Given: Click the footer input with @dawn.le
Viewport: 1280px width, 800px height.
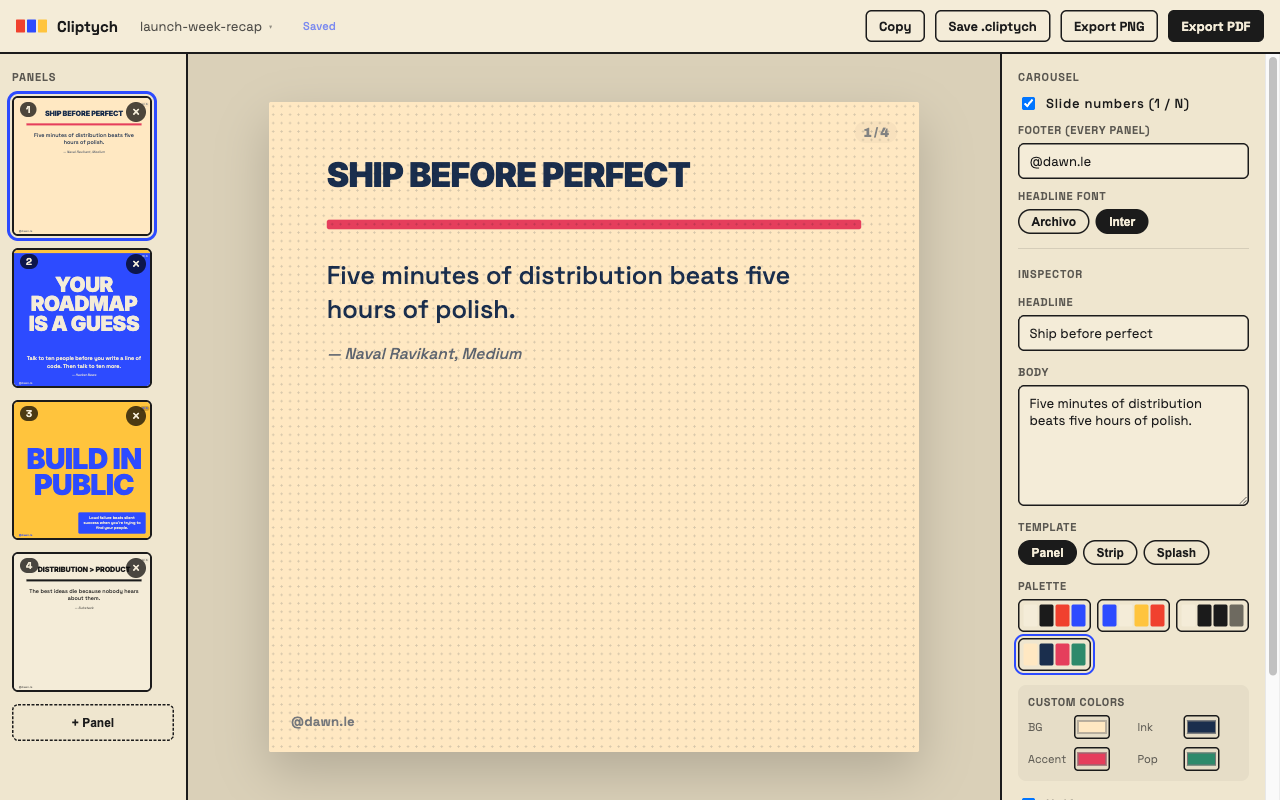Looking at the screenshot, I should pyautogui.click(x=1133, y=161).
